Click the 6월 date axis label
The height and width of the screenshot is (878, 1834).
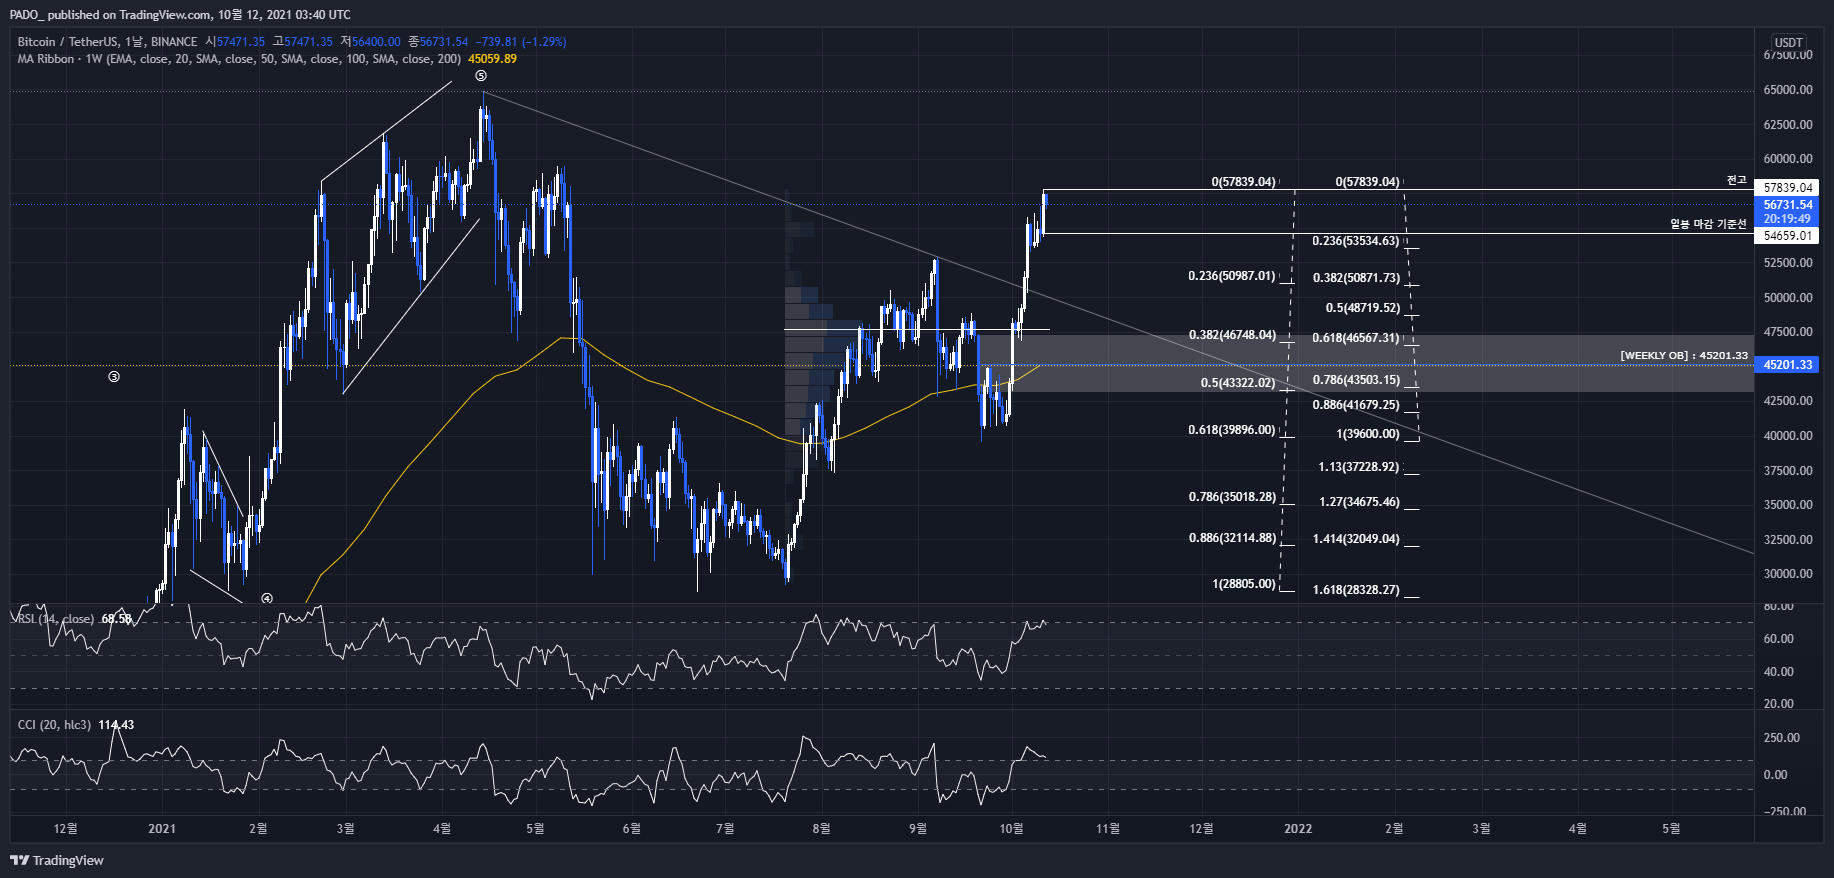tap(631, 828)
